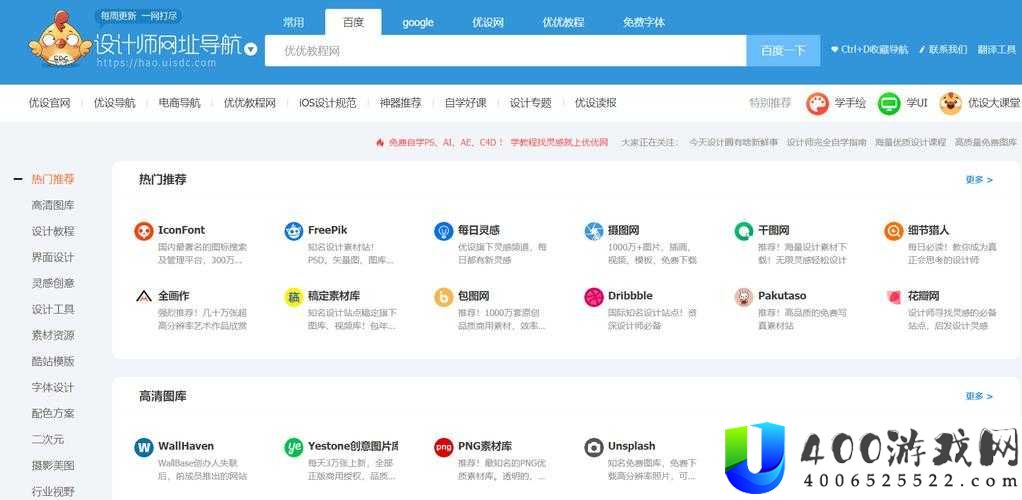Switch to the google search tab
This screenshot has width=1022, height=500.
coord(418,22)
